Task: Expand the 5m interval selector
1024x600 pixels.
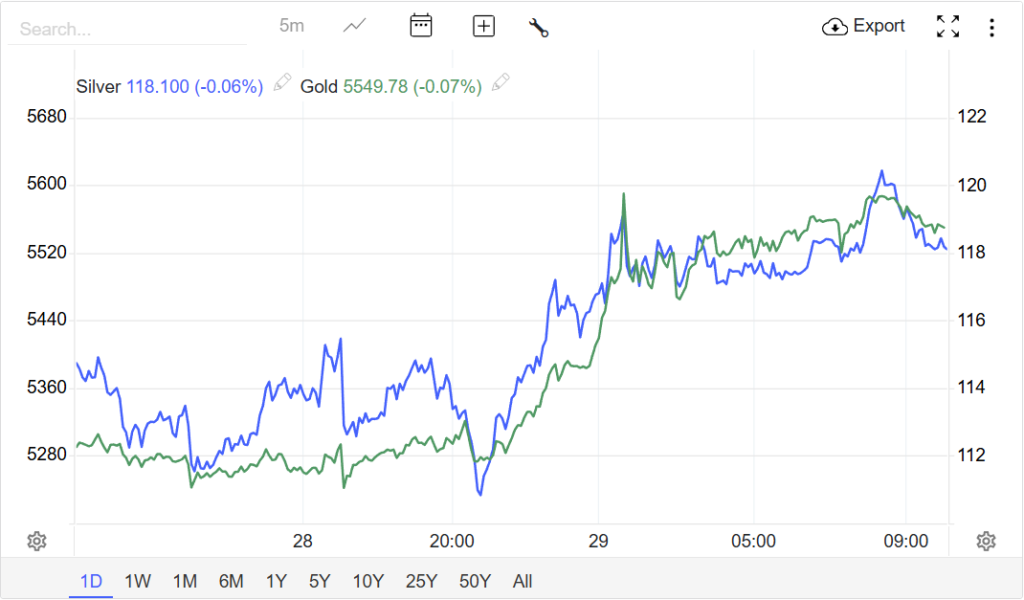Action: click(x=291, y=27)
